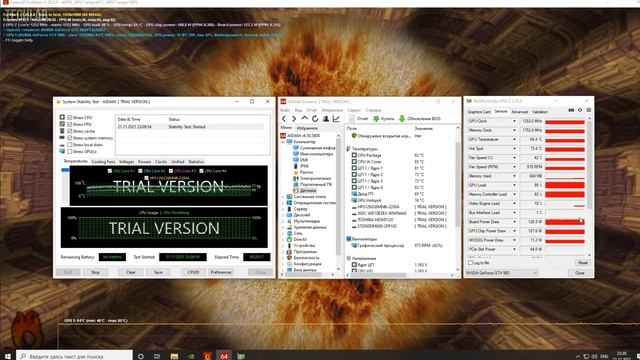The height and width of the screenshot is (360, 640).
Task: Collapse the Компьютер tree node
Action: (x=283, y=142)
